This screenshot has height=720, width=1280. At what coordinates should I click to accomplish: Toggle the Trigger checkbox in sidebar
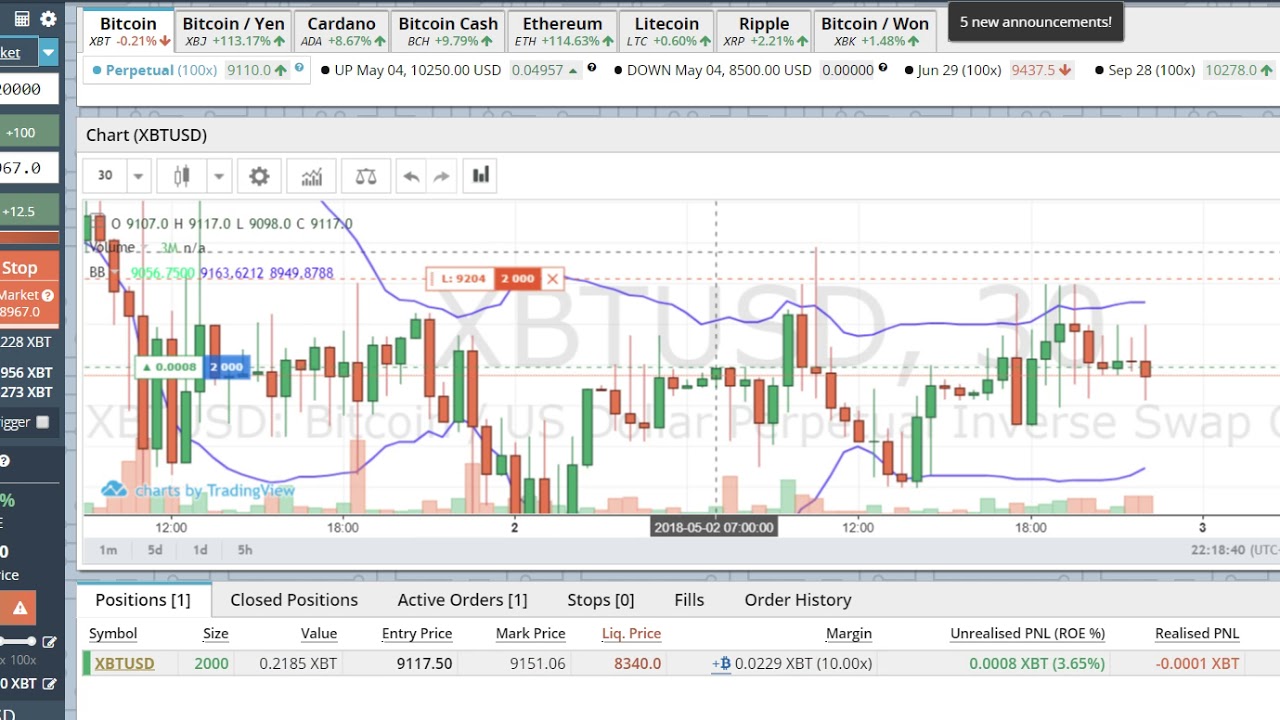click(x=42, y=422)
